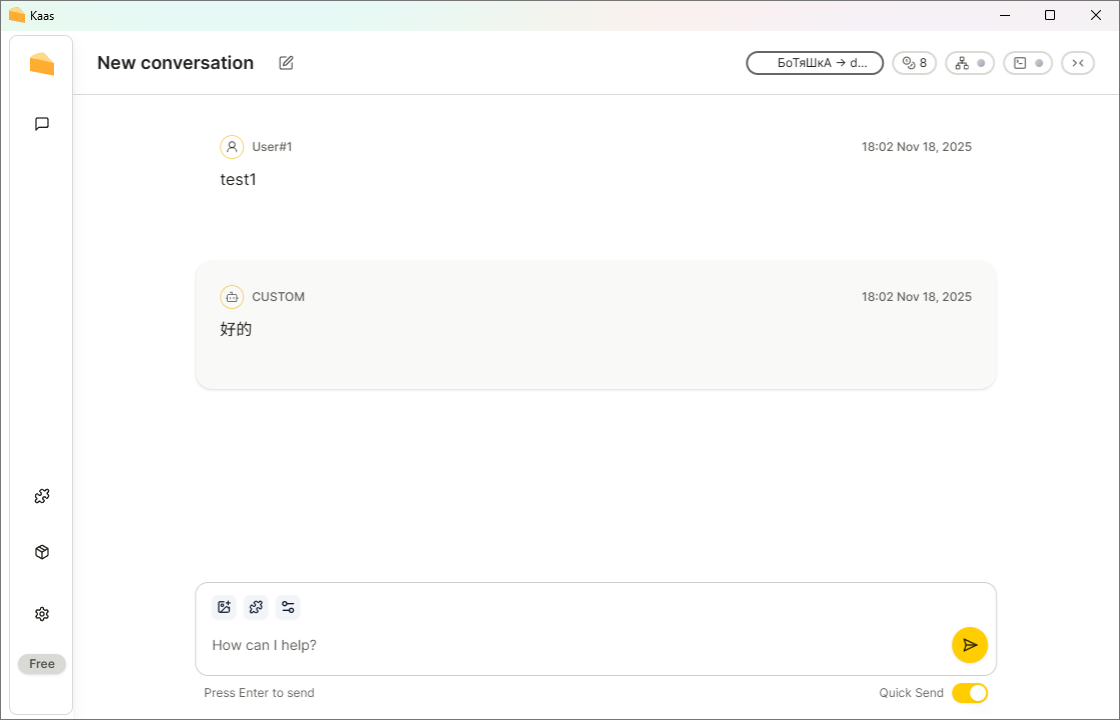Open the БоТяШкА model selector

pyautogui.click(x=815, y=63)
